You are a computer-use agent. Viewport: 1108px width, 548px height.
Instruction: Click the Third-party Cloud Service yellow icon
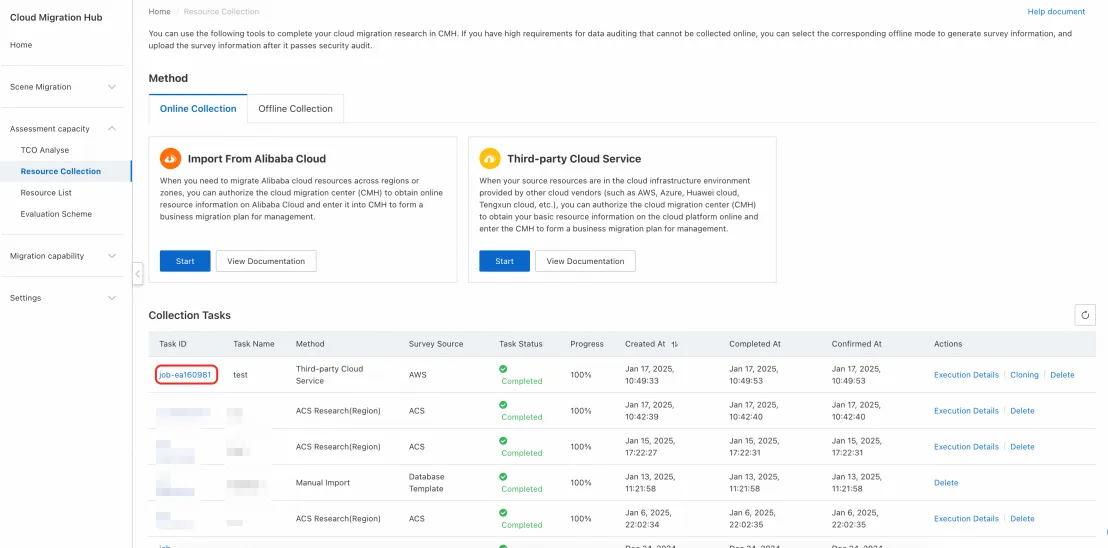click(x=490, y=158)
